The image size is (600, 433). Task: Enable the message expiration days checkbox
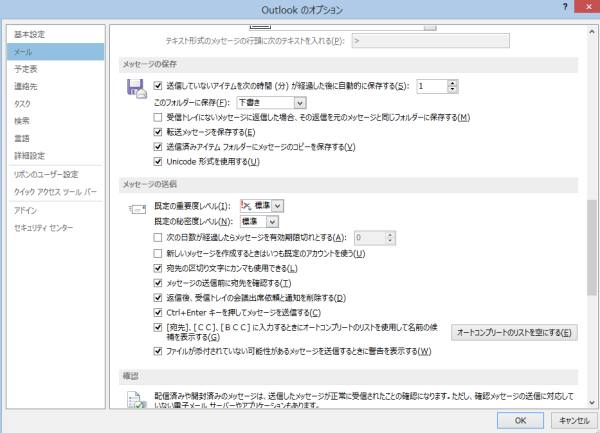tap(158, 237)
